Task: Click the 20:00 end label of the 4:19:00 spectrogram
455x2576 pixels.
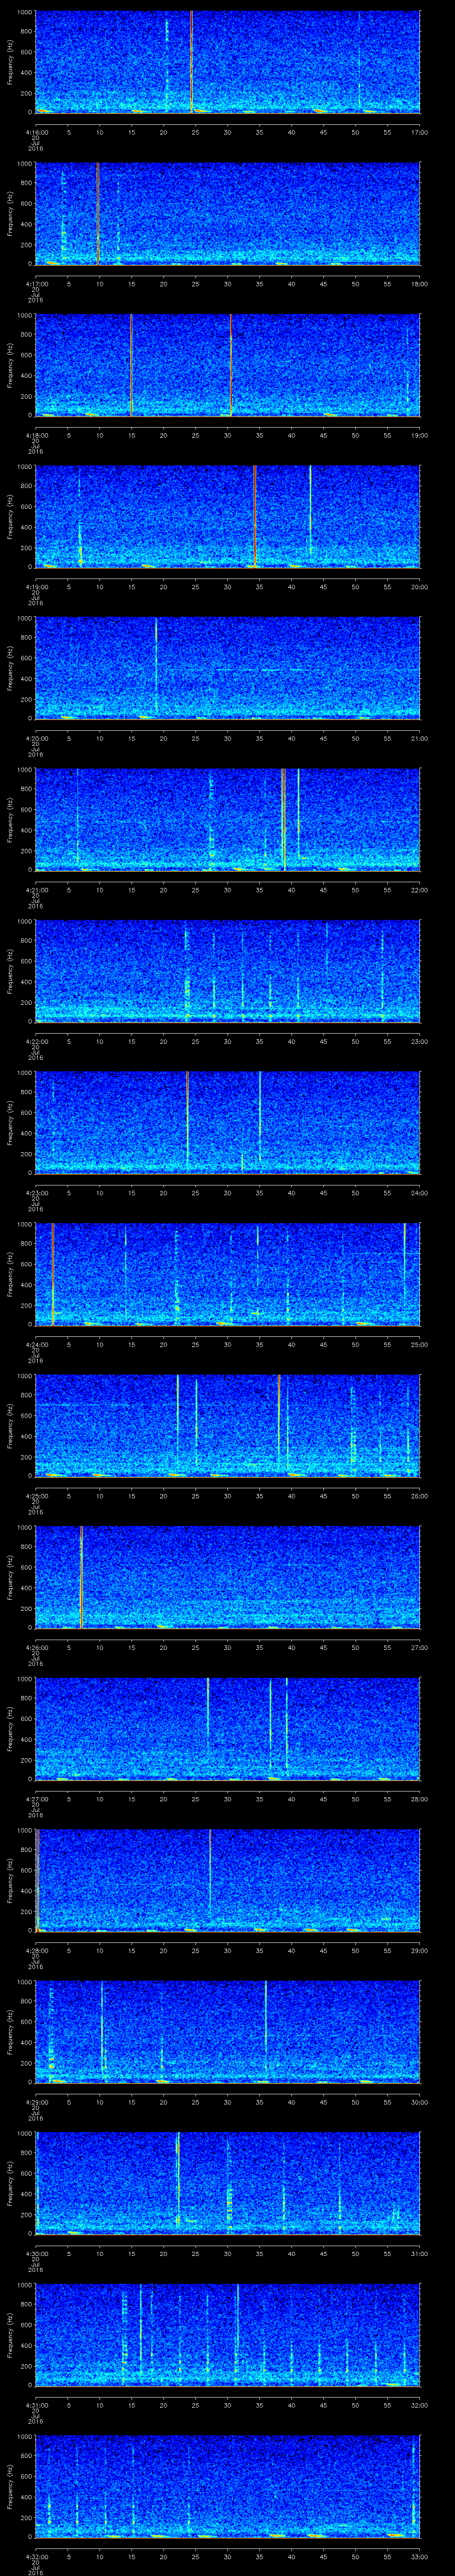Action: 420,587
